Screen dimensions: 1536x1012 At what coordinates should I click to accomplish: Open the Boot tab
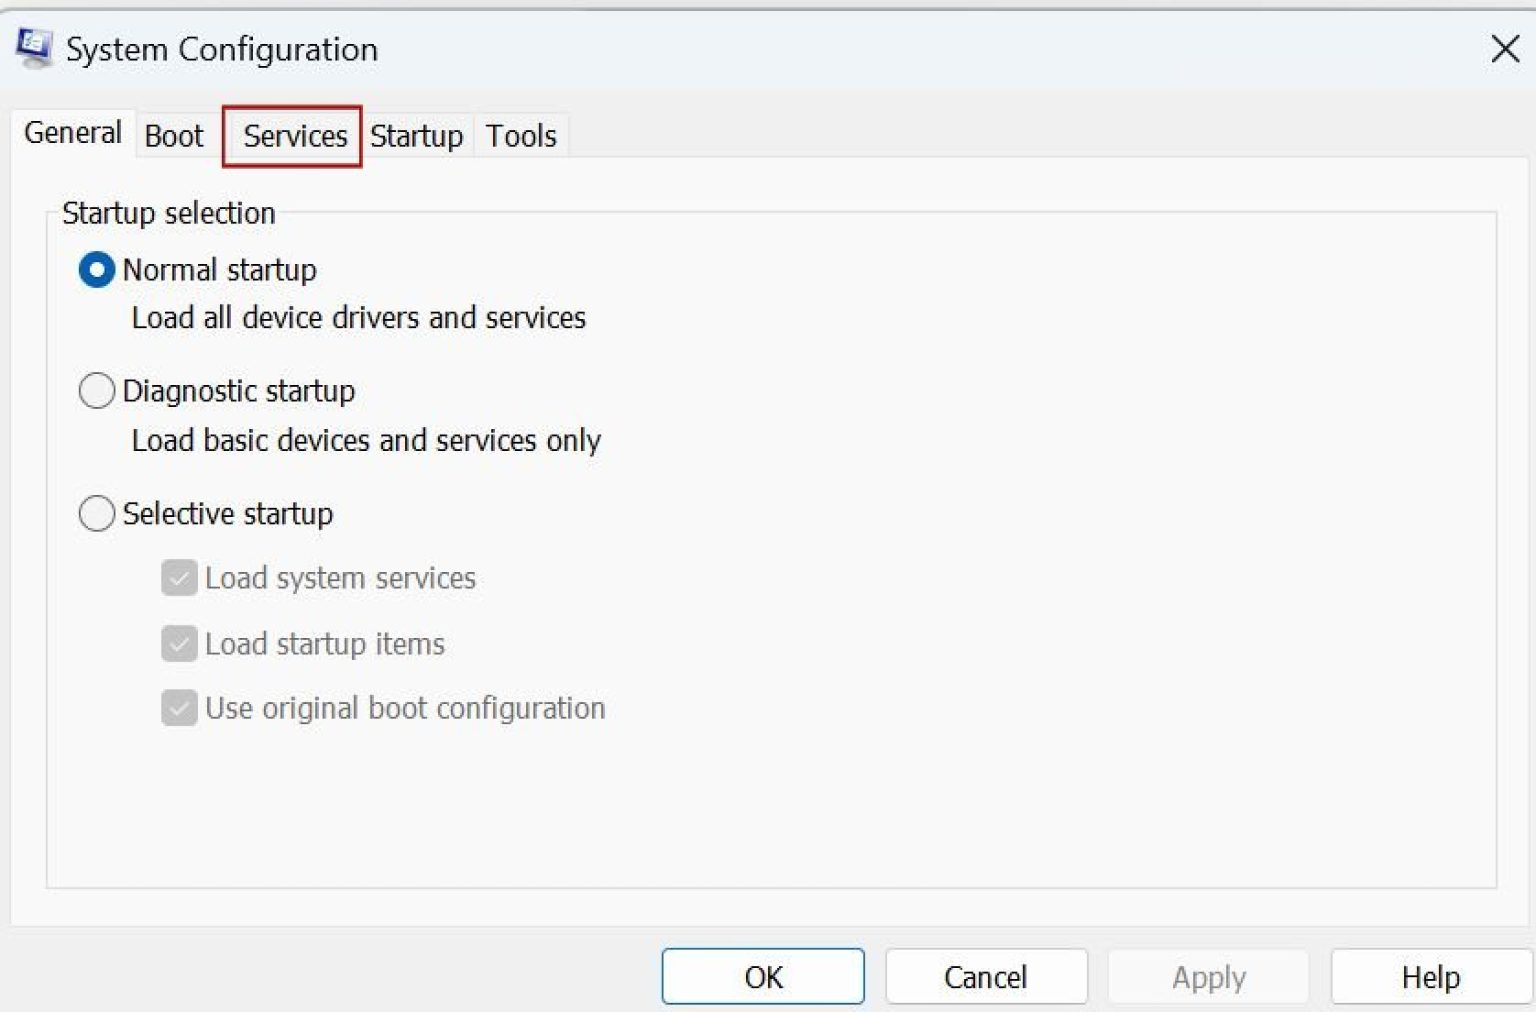point(174,136)
